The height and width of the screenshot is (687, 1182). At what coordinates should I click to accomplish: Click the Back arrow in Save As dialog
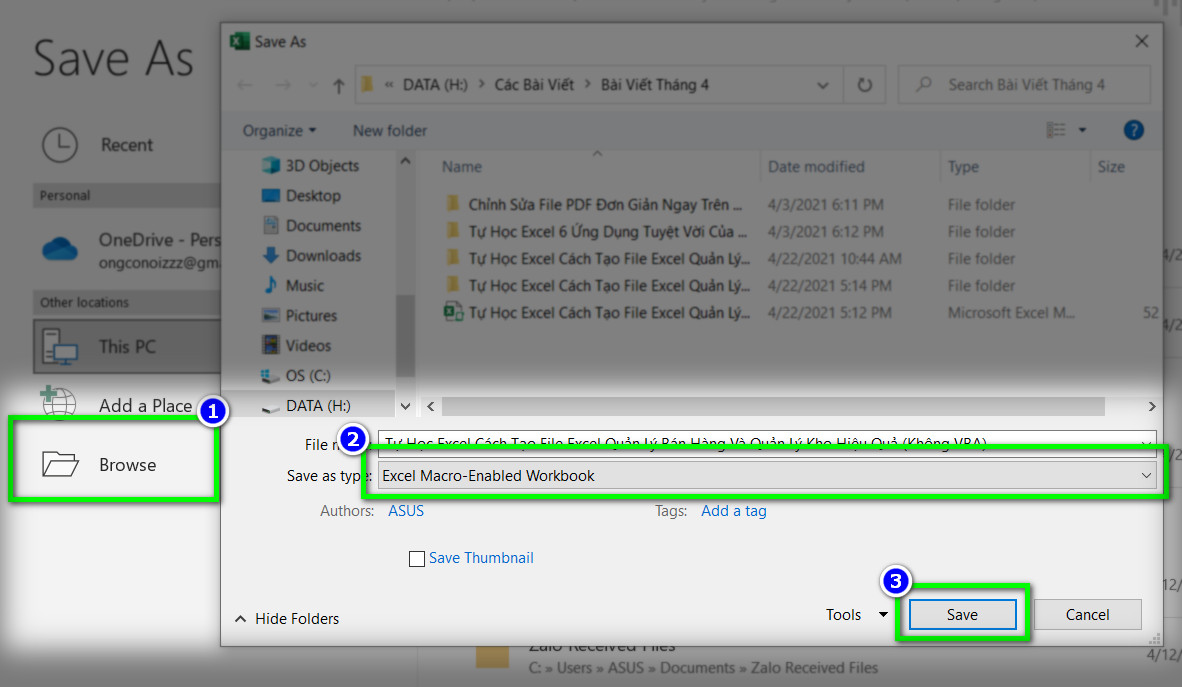(x=244, y=85)
